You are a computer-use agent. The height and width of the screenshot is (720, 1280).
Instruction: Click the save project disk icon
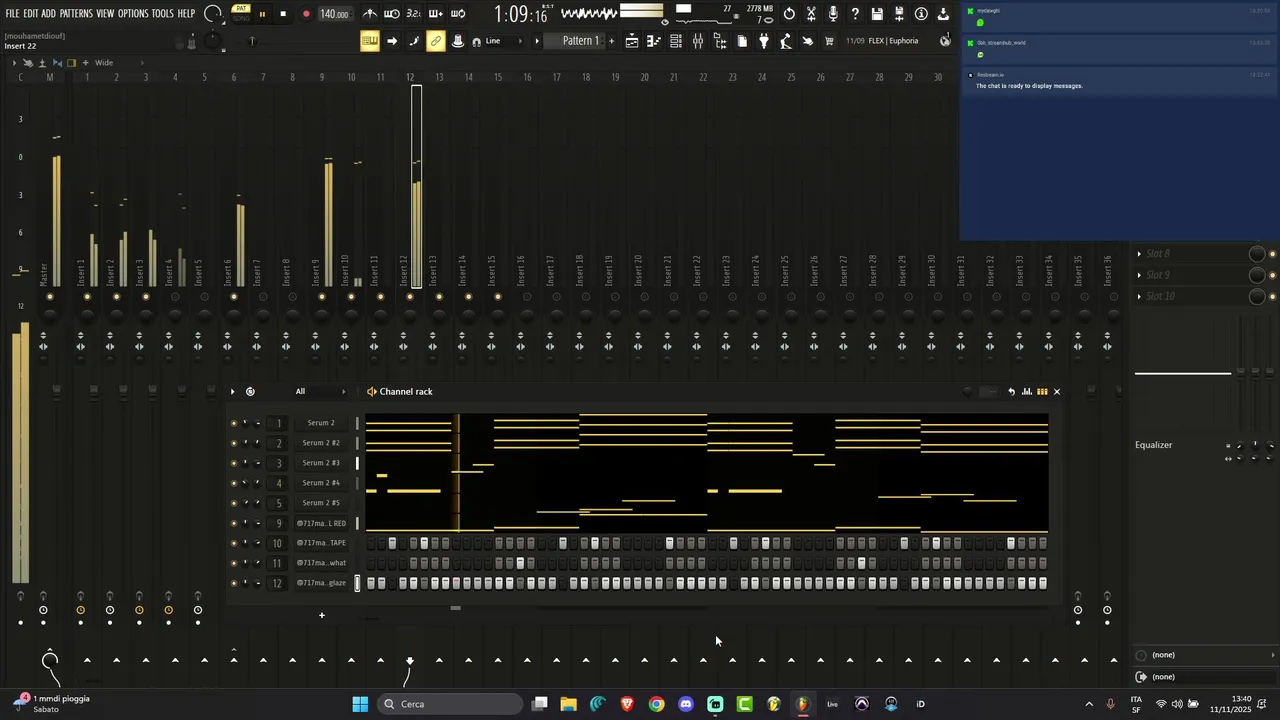[877, 14]
